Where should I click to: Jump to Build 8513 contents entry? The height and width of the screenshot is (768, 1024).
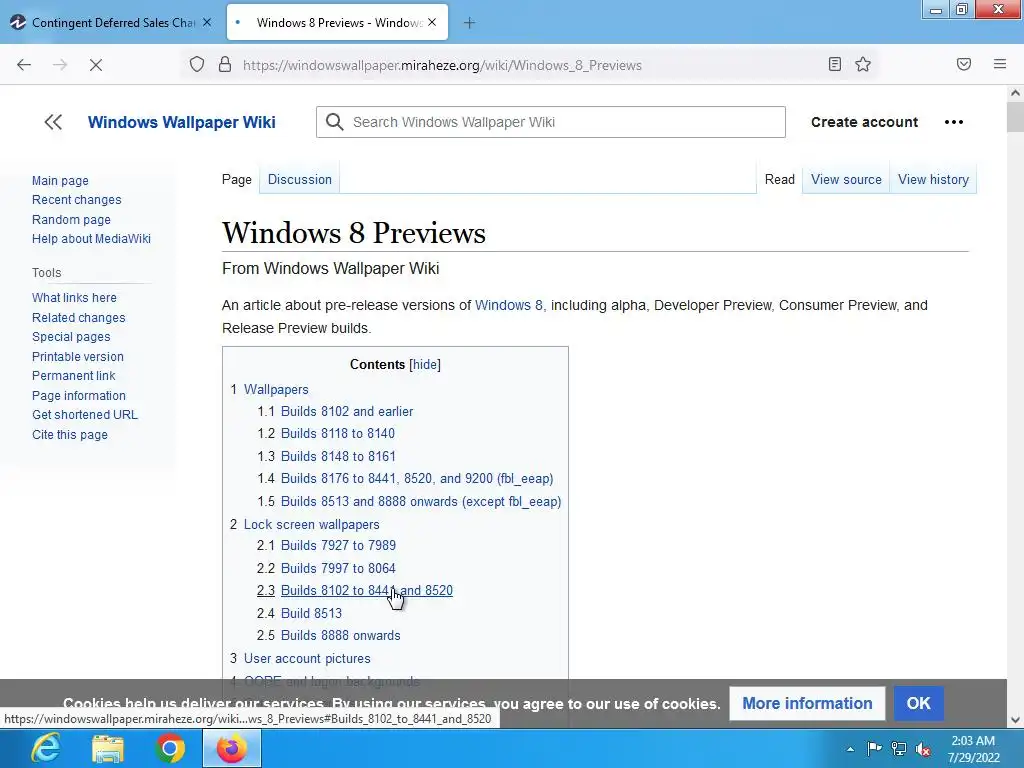point(311,613)
